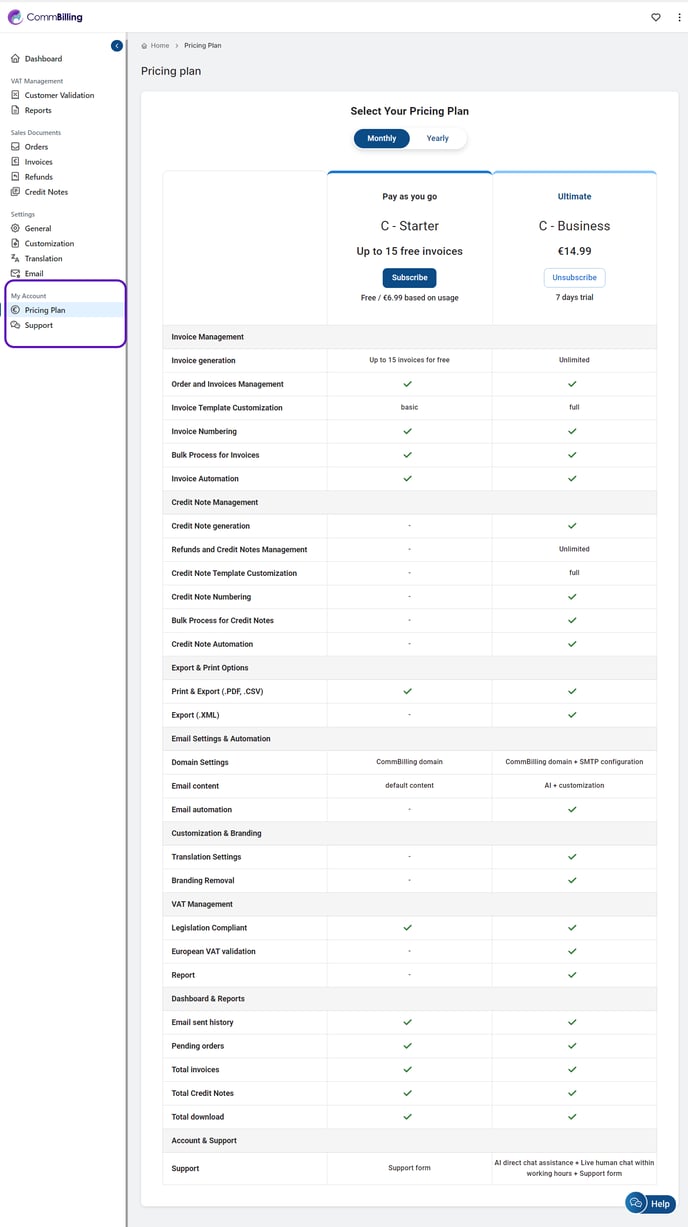Click the heart icon in top bar
The height and width of the screenshot is (1227, 688).
(656, 17)
